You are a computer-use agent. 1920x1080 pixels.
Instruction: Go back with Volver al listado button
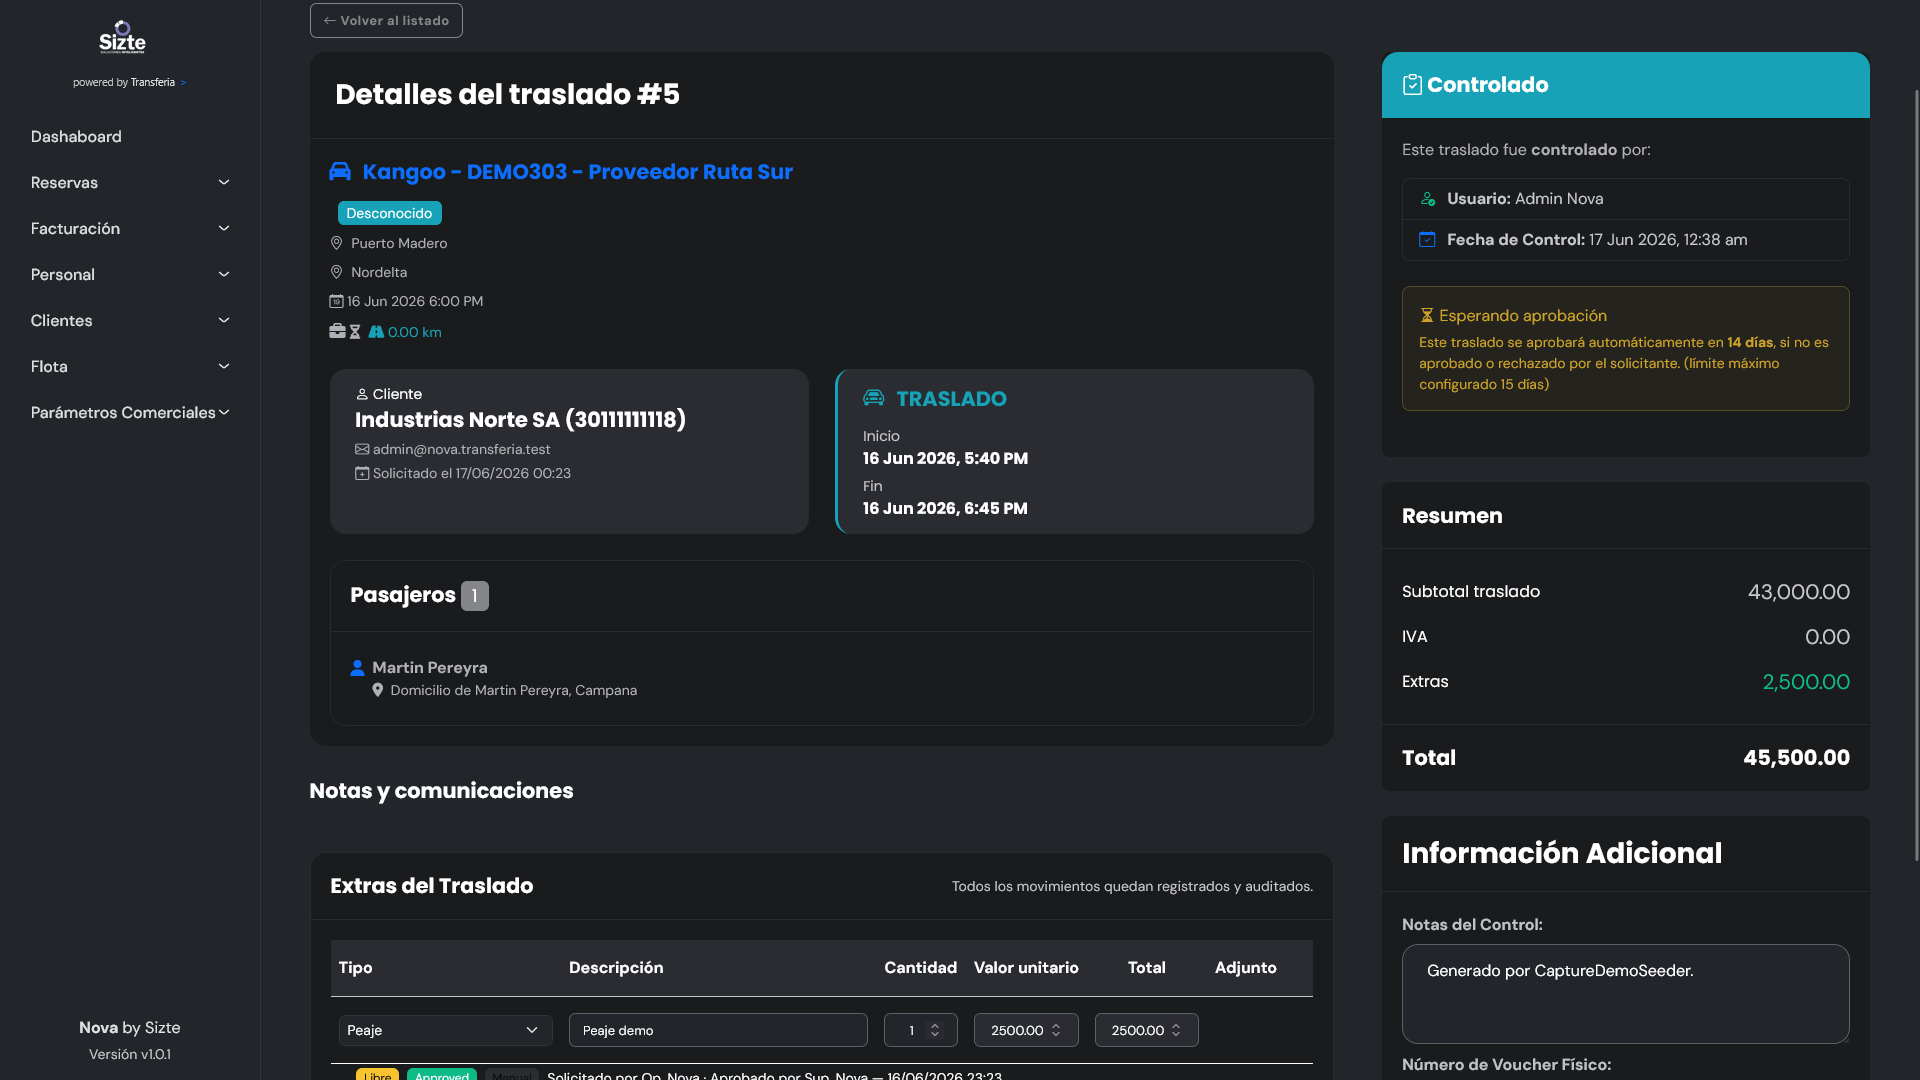[386, 21]
